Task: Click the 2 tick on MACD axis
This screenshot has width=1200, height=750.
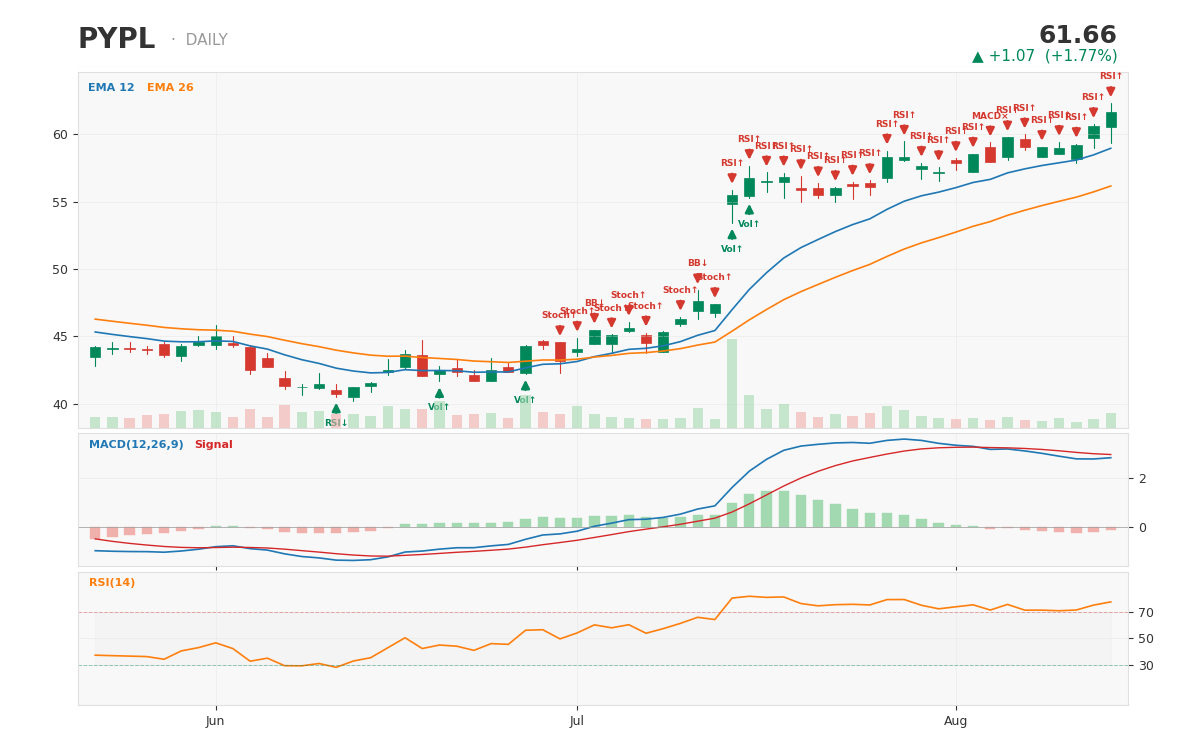Action: pyautogui.click(x=1142, y=478)
